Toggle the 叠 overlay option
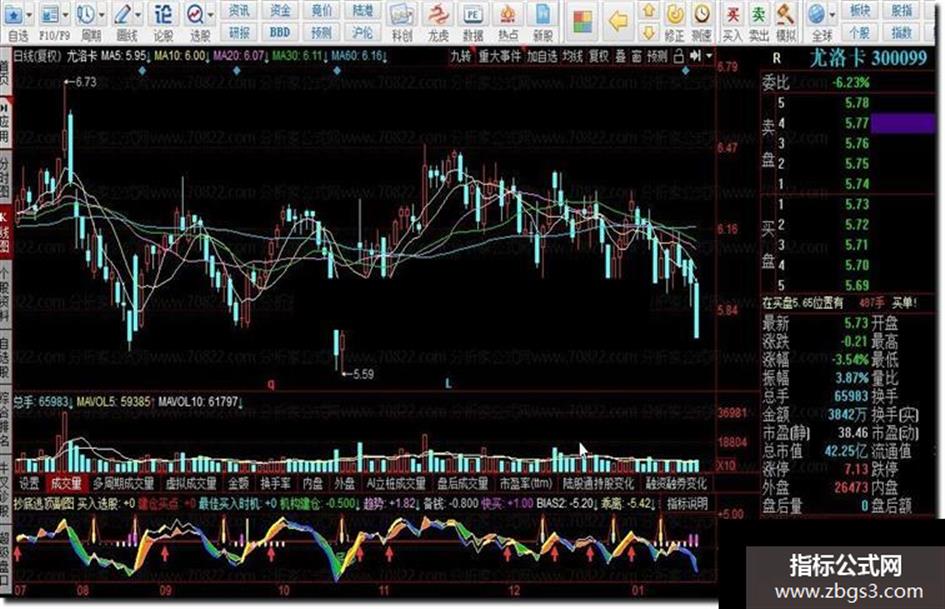This screenshot has height=609, width=945. [x=621, y=57]
